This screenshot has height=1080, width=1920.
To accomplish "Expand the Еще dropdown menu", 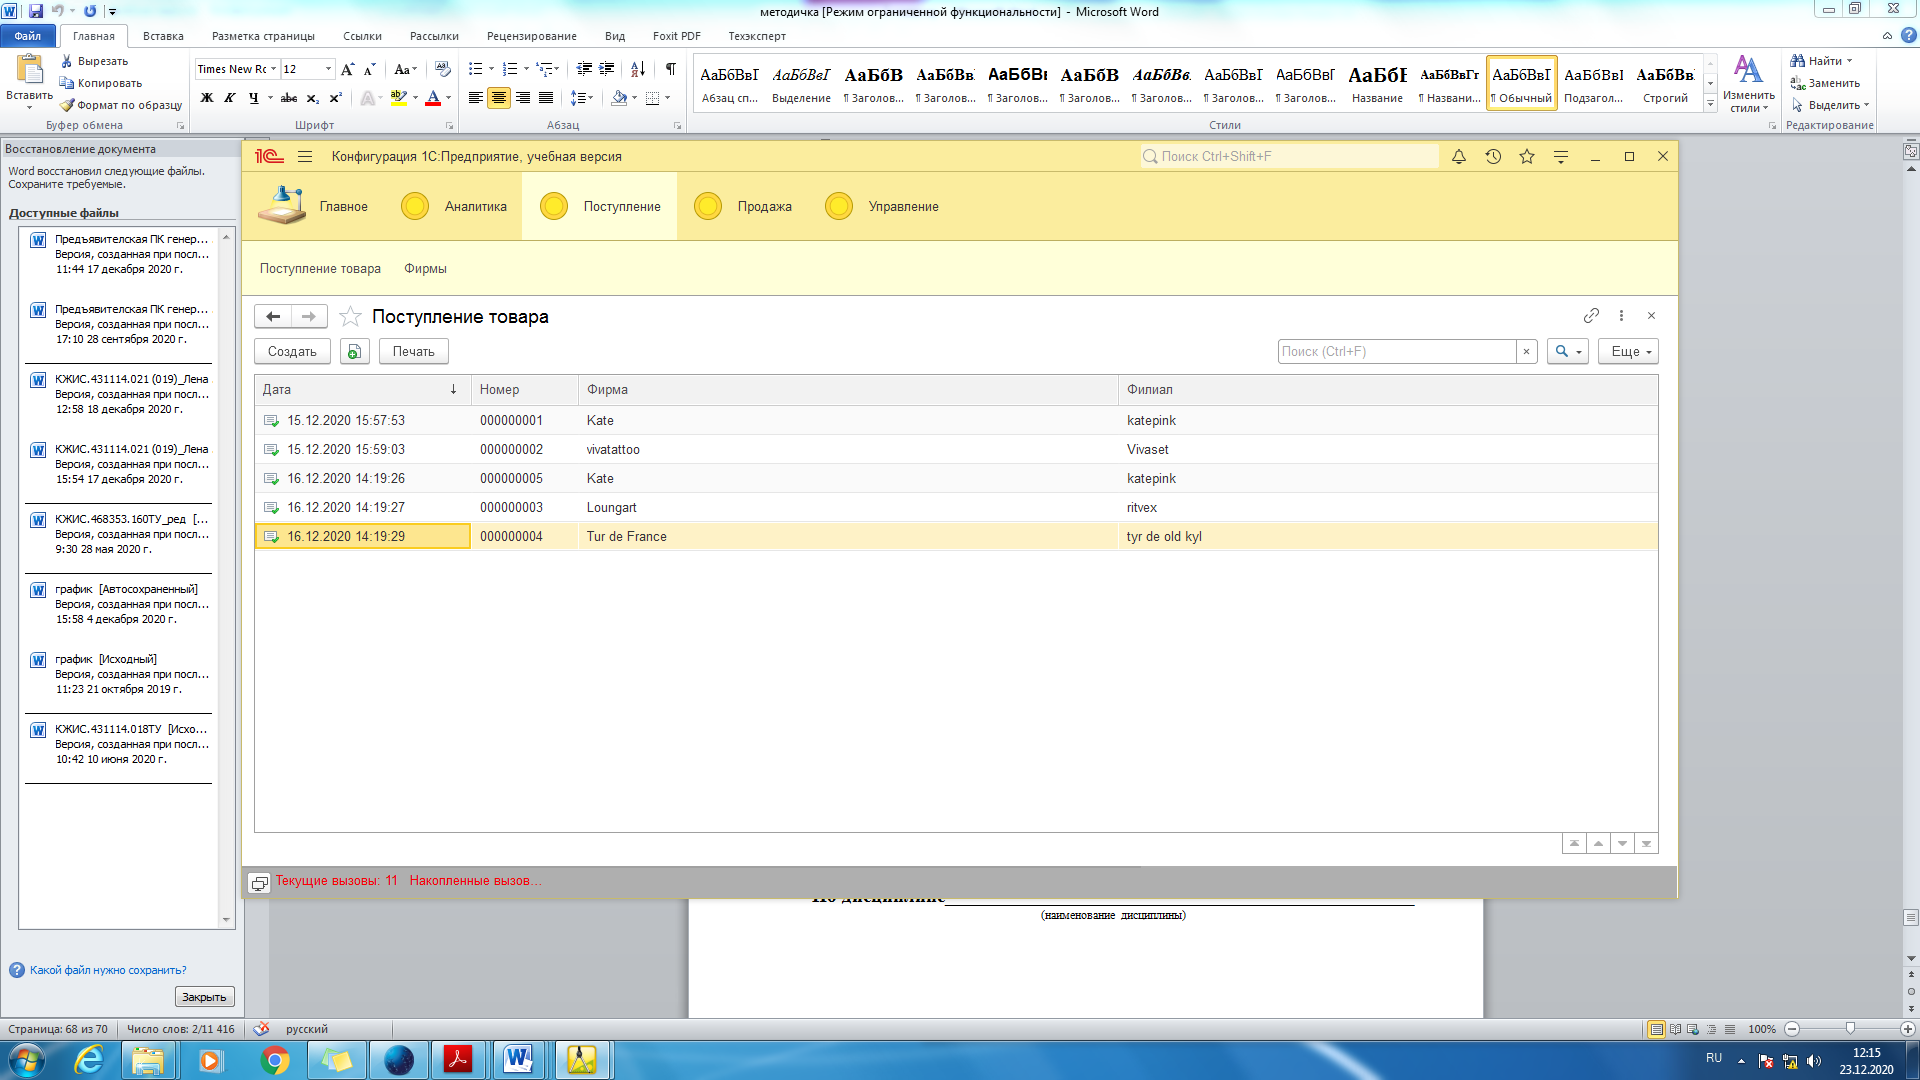I will [1628, 352].
